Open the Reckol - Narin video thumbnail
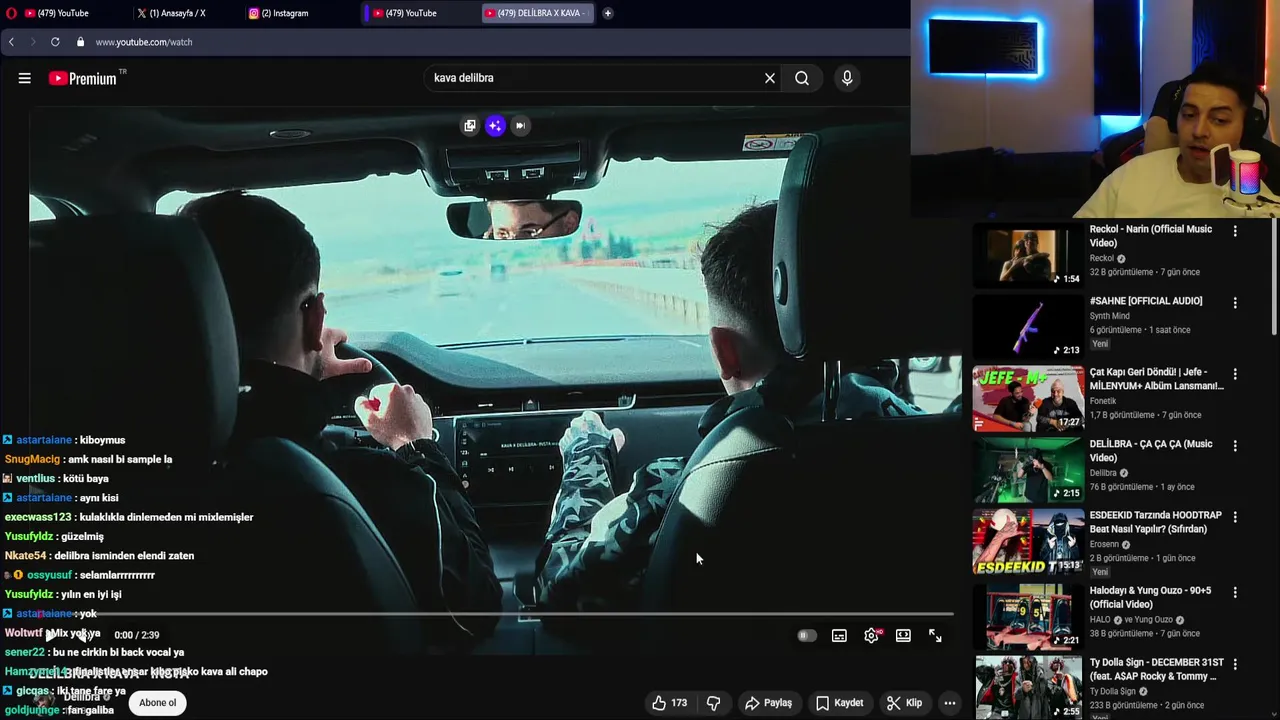The image size is (1280, 720). (1028, 255)
